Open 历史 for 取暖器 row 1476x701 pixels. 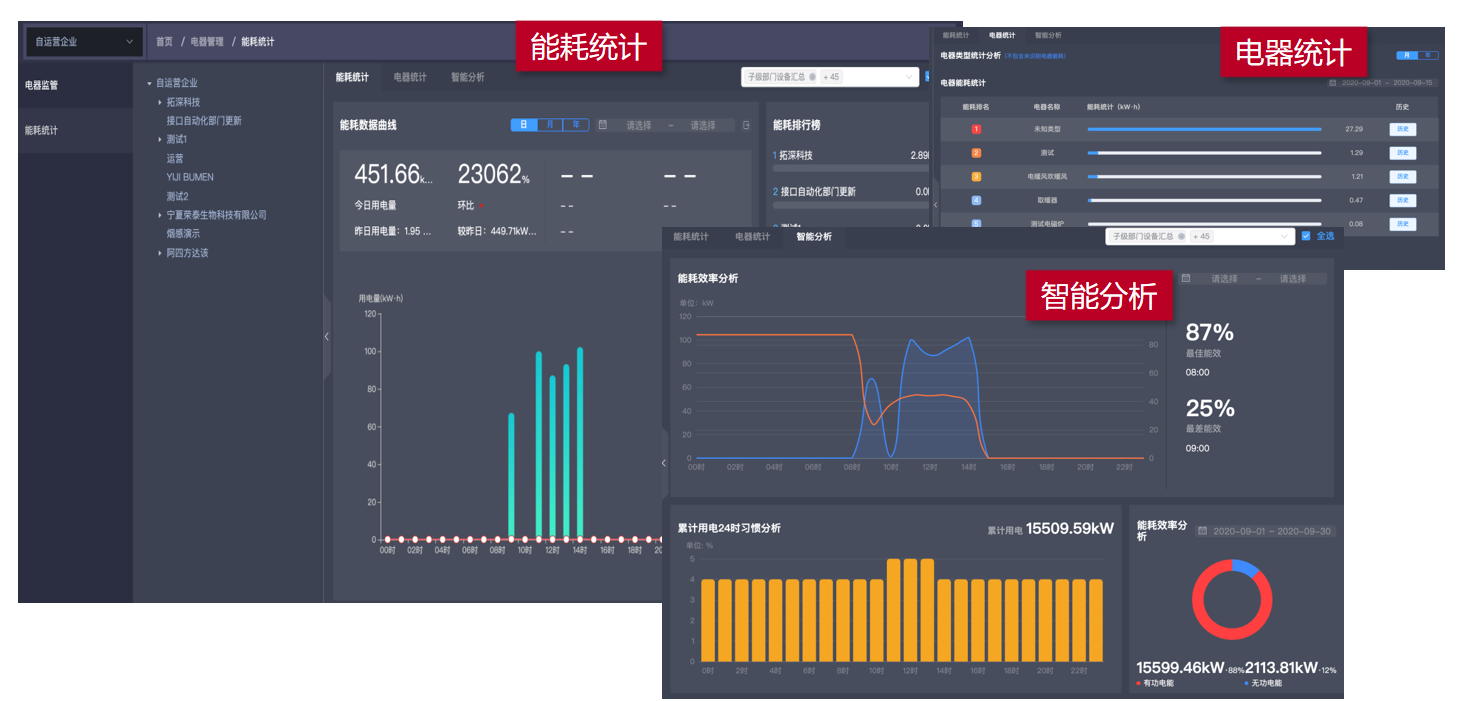(1402, 200)
